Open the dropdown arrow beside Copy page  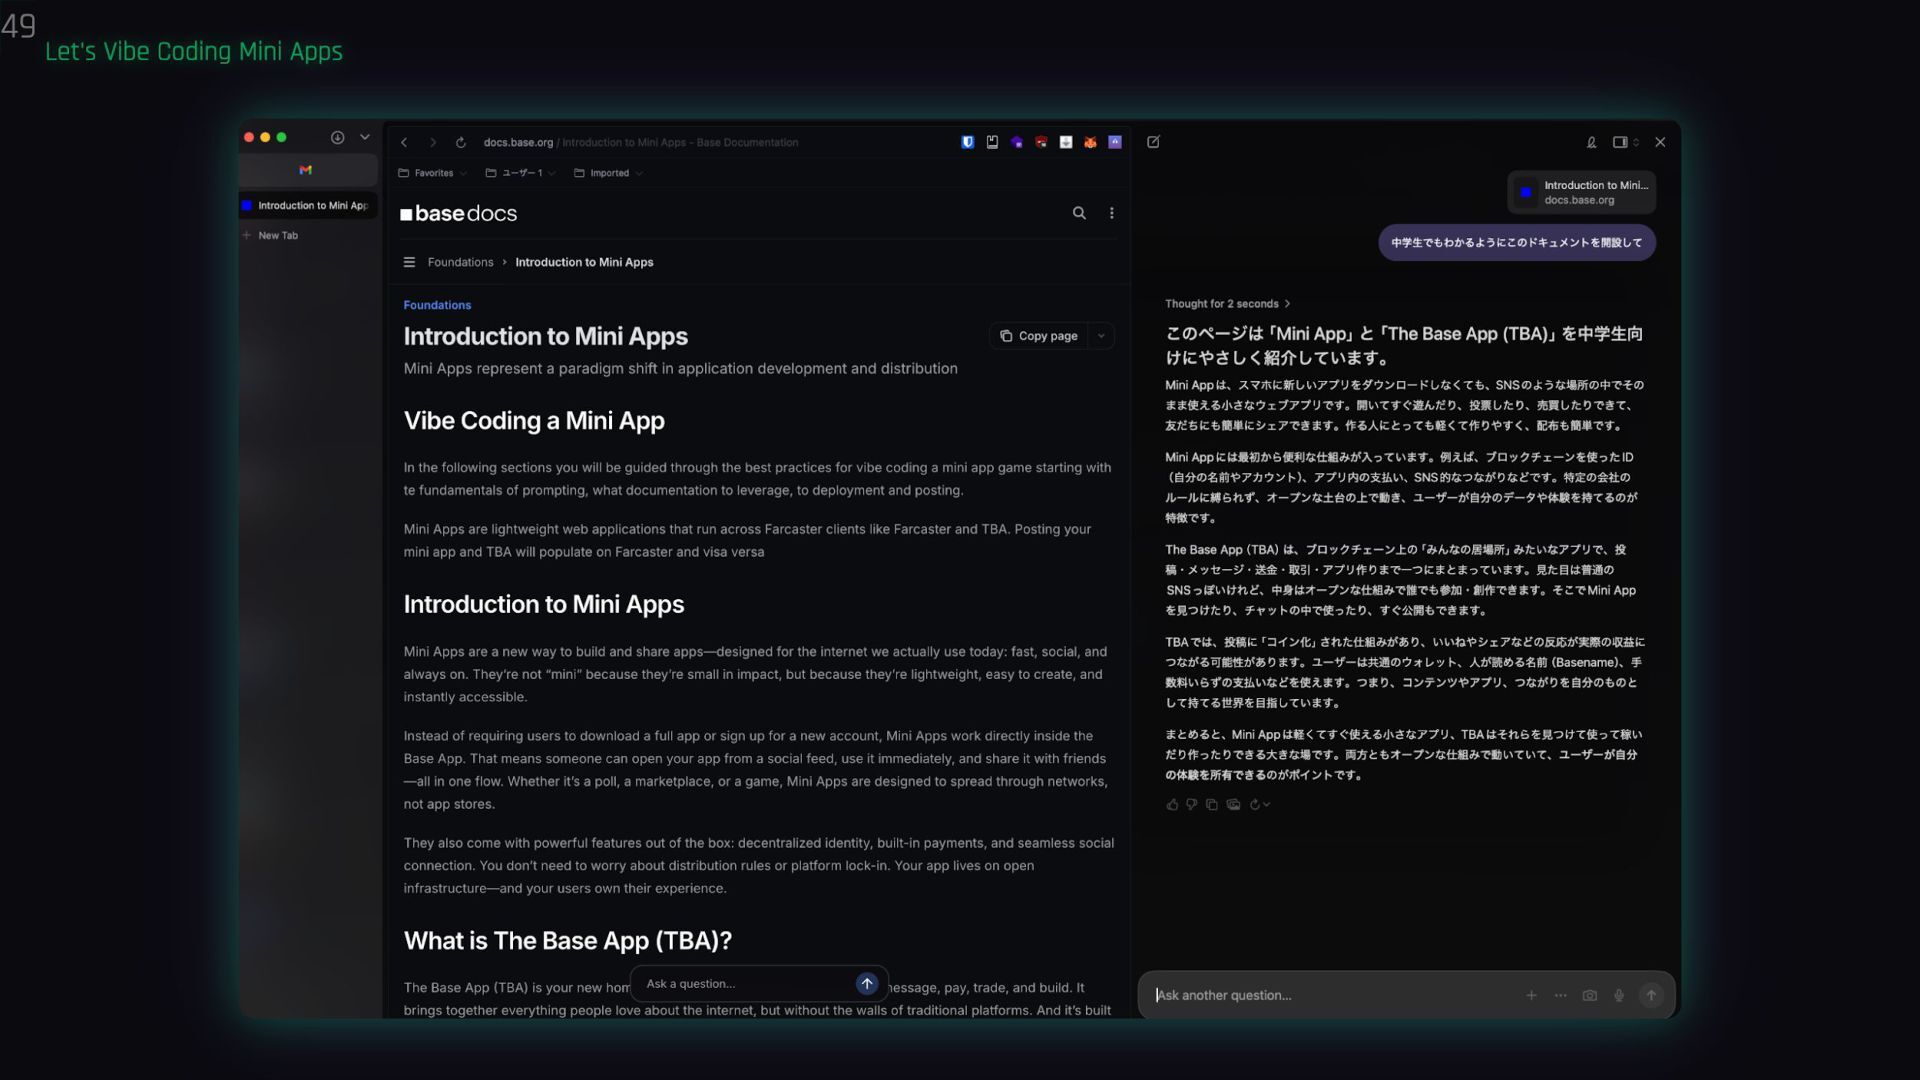pyautogui.click(x=1101, y=336)
